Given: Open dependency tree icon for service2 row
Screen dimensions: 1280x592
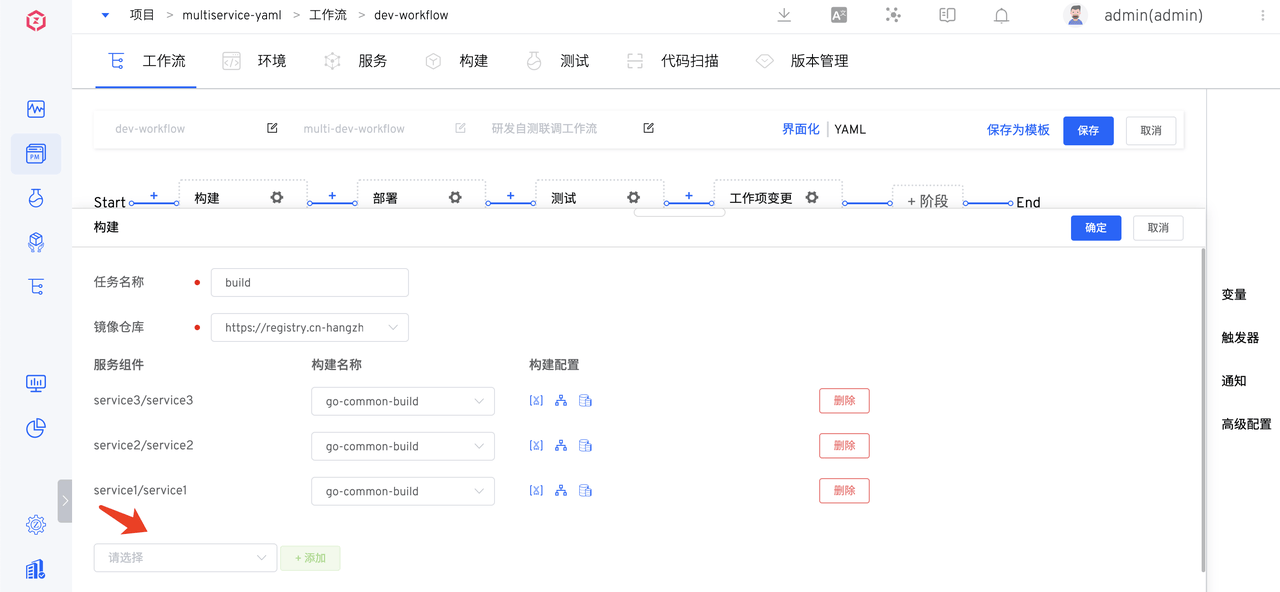Looking at the screenshot, I should click(561, 445).
